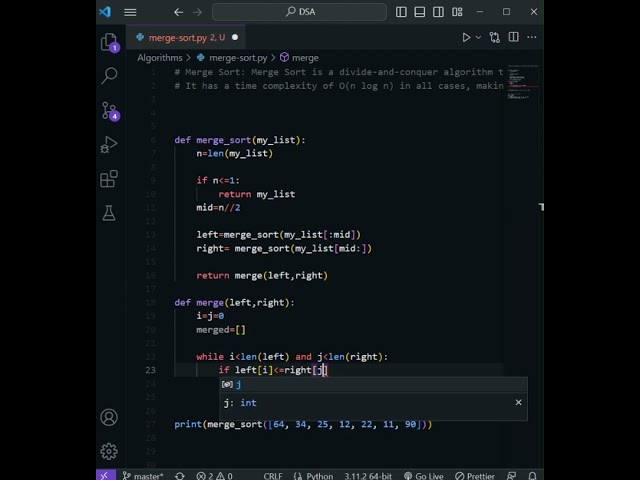Open the feedback icon in status bar
Viewport: 640px width, 480px height.
[x=511, y=476]
